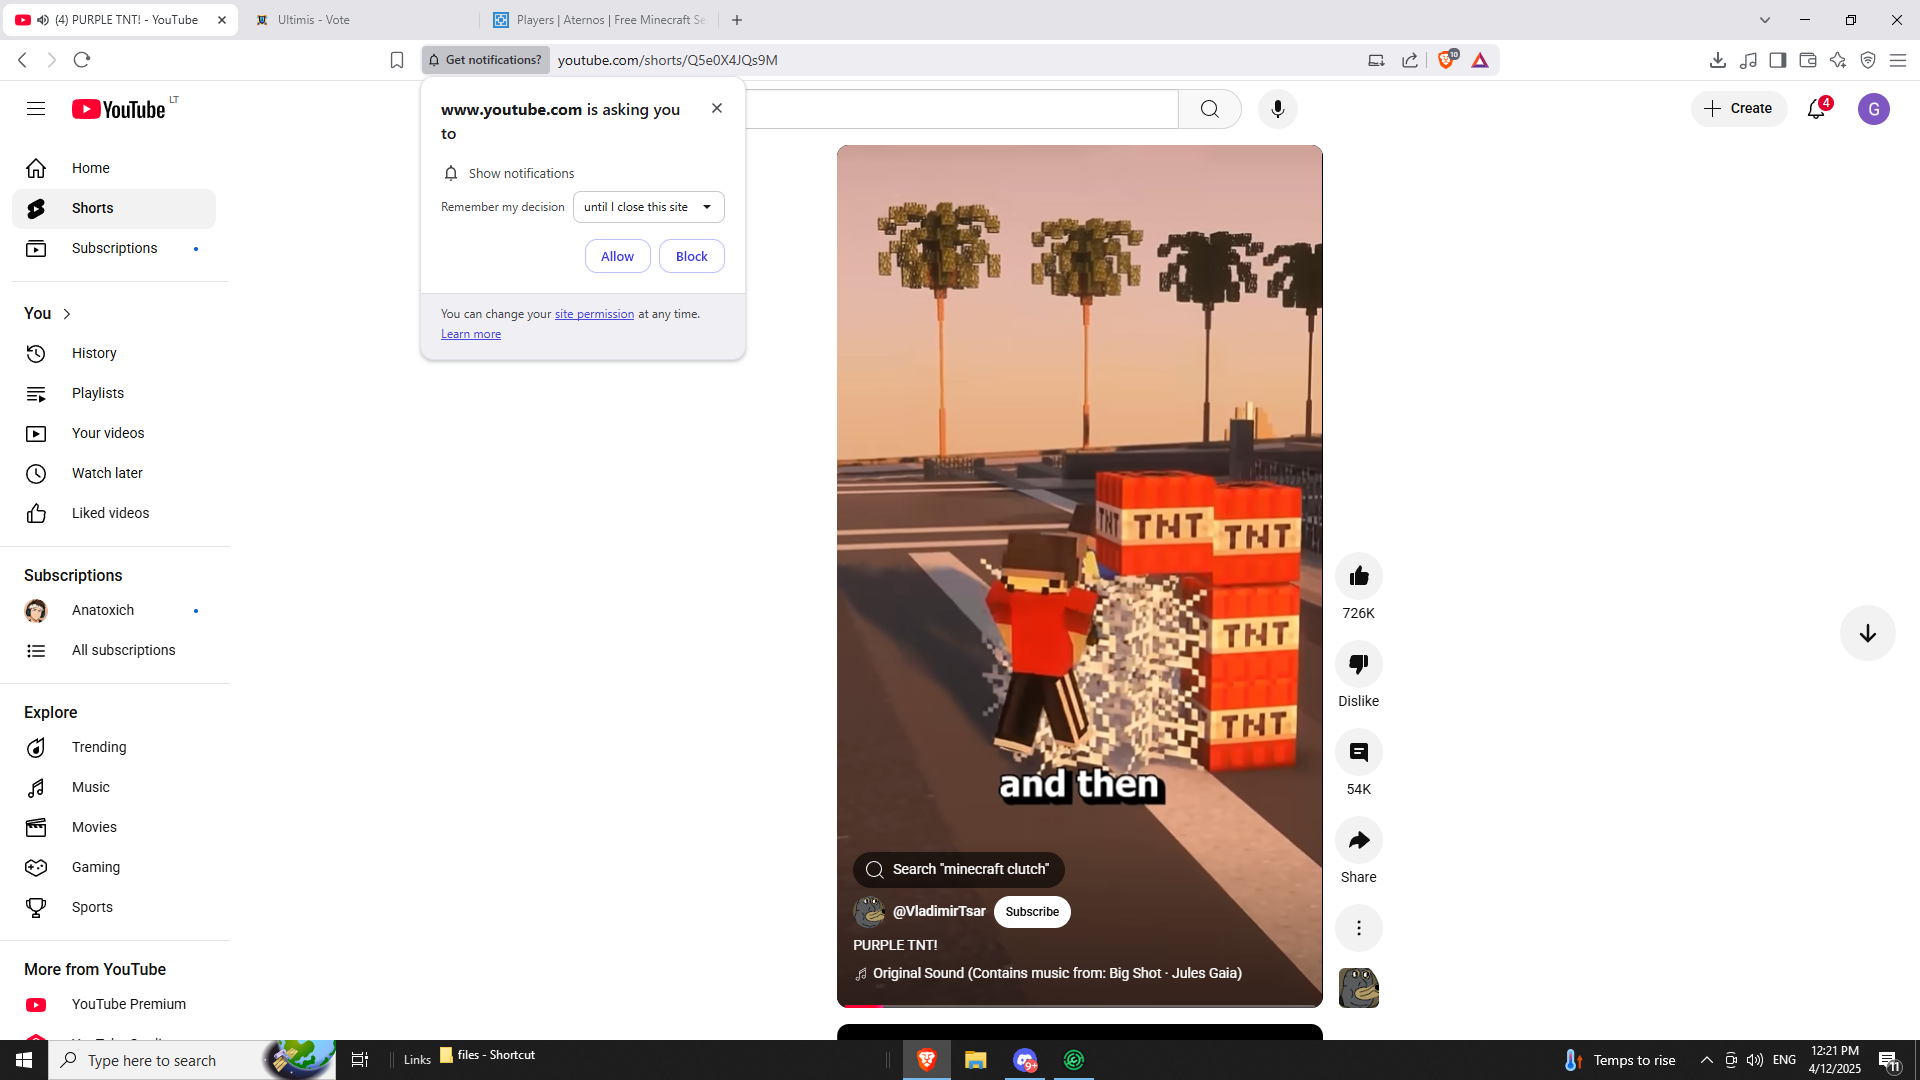Go to the next short arrow

pos(1867,633)
